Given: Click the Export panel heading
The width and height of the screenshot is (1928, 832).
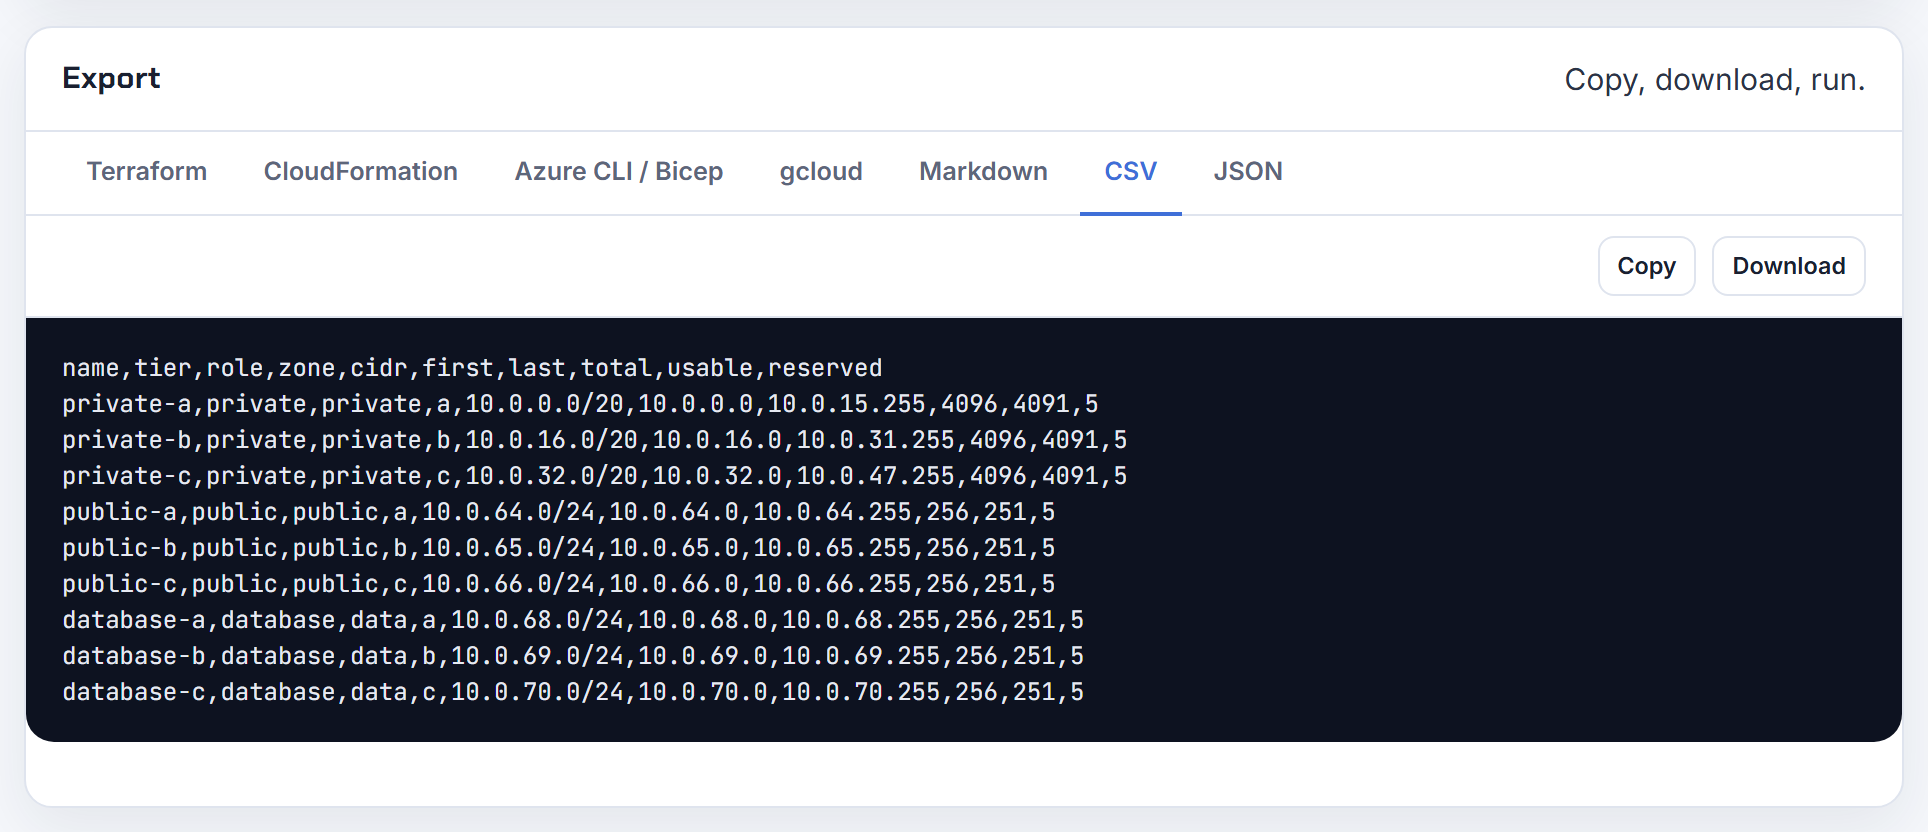Looking at the screenshot, I should tap(111, 78).
